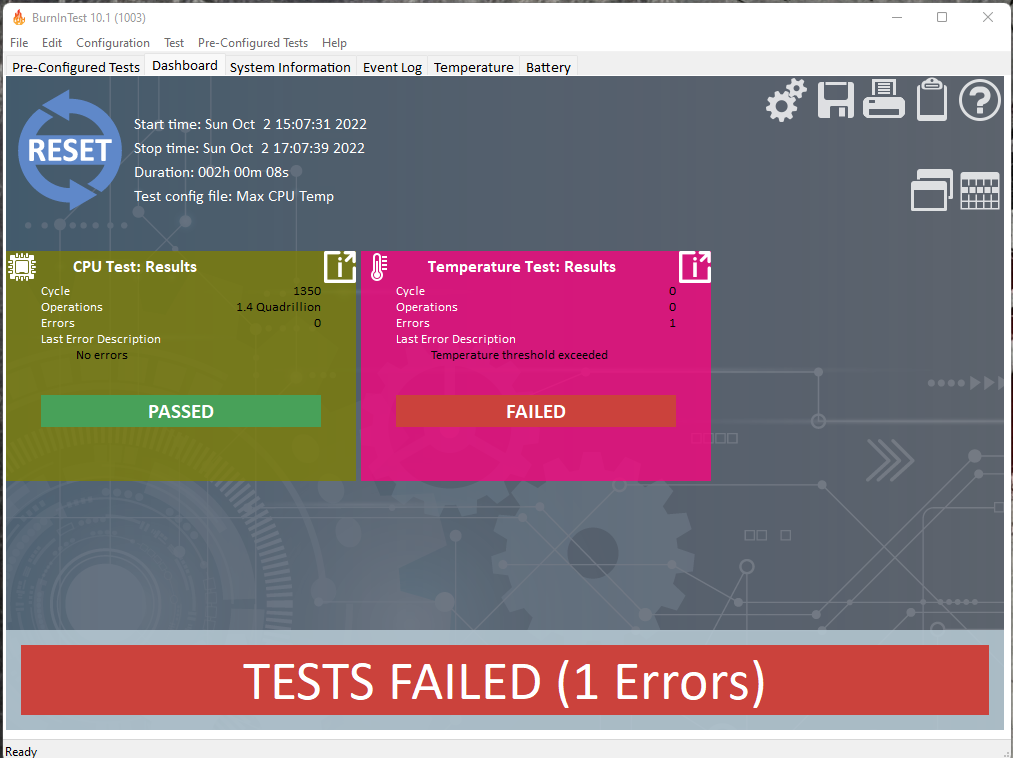Screen dimensions: 1013x758
Task: Open the Configuration menu
Action: [x=113, y=43]
